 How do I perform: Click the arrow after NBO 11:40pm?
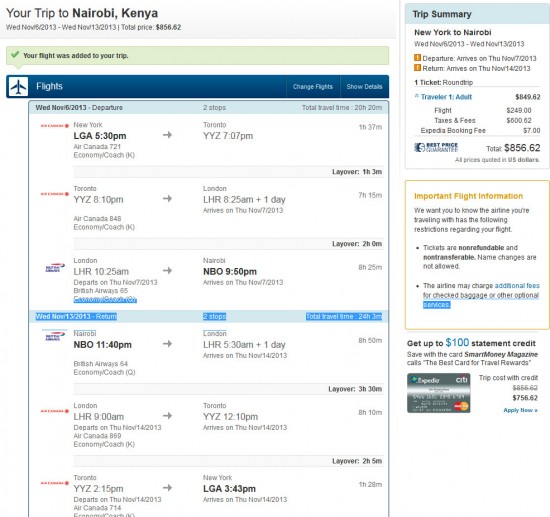167,344
